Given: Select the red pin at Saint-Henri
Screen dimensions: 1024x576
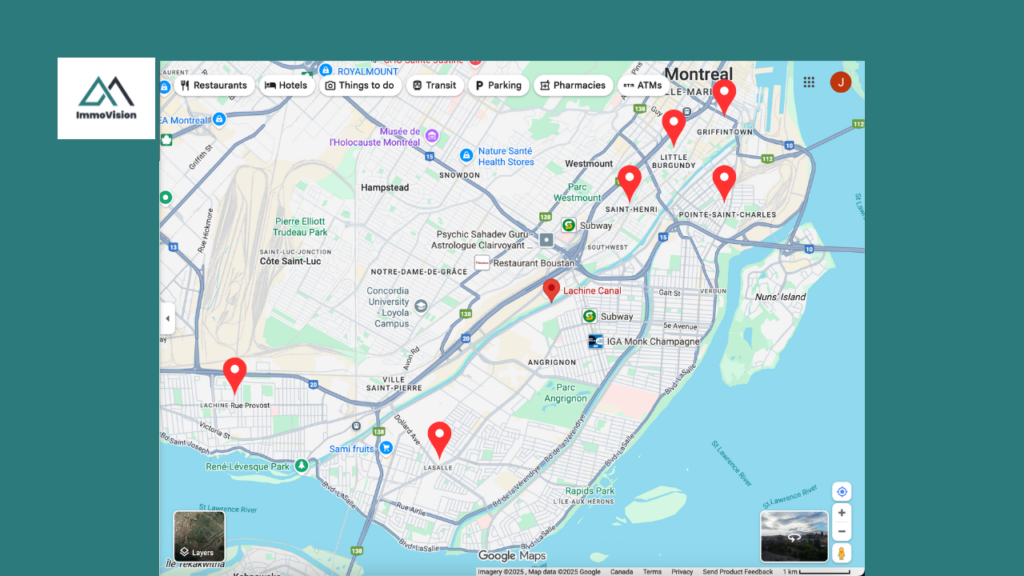Looking at the screenshot, I should (x=629, y=181).
